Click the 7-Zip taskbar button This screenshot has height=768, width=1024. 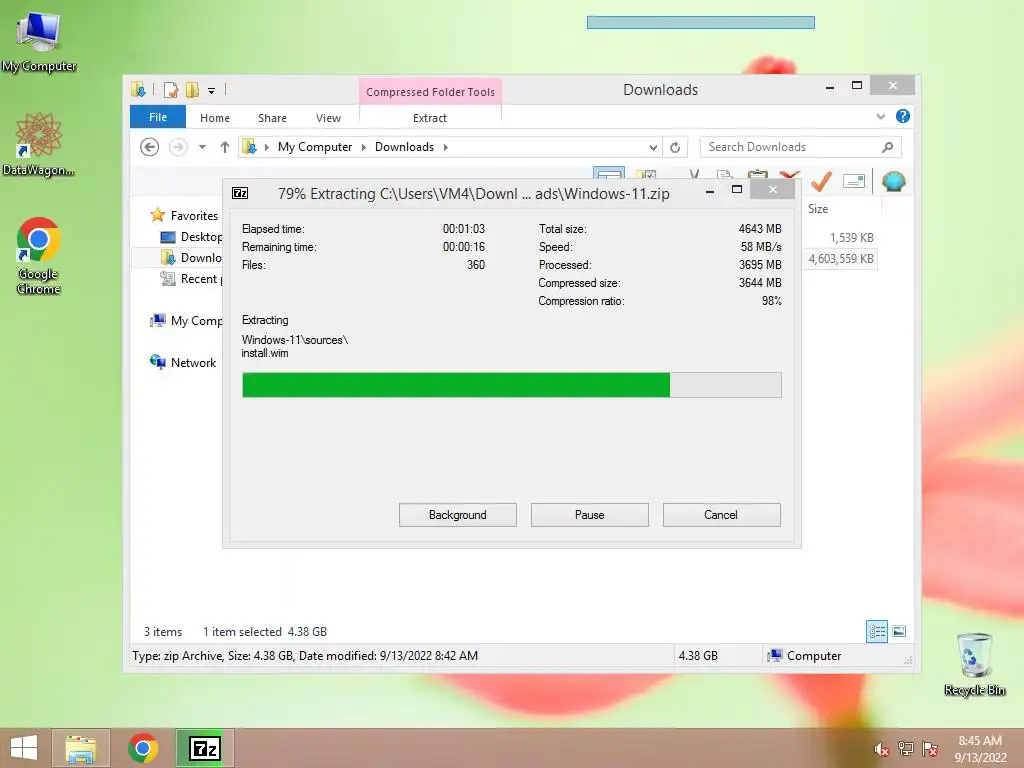(x=204, y=748)
